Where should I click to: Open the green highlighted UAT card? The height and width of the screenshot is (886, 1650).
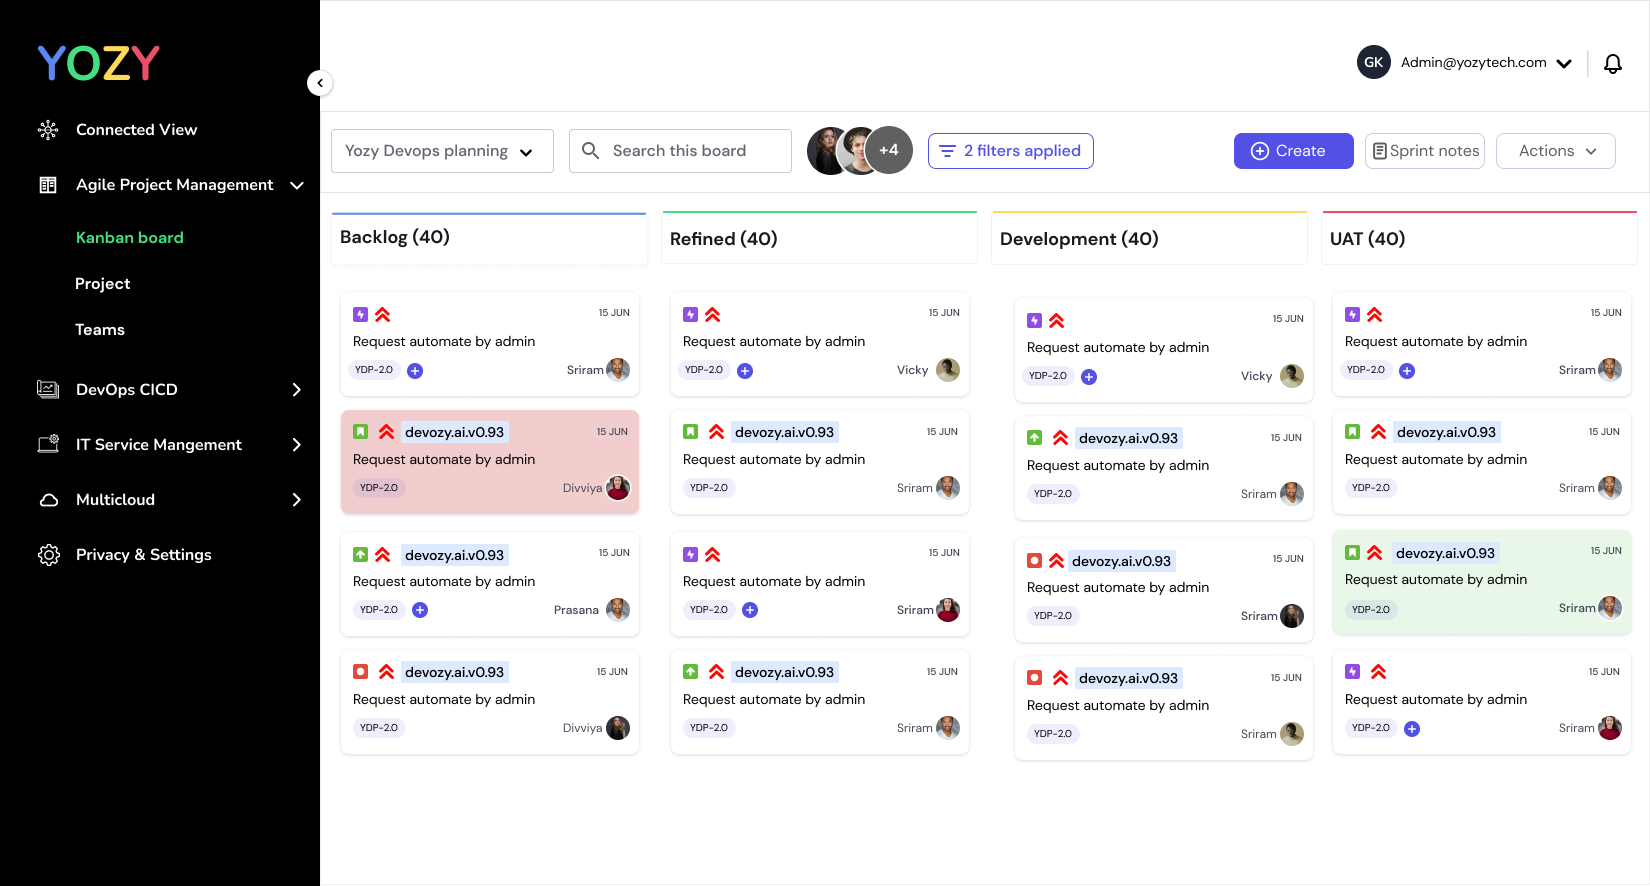1482,582
